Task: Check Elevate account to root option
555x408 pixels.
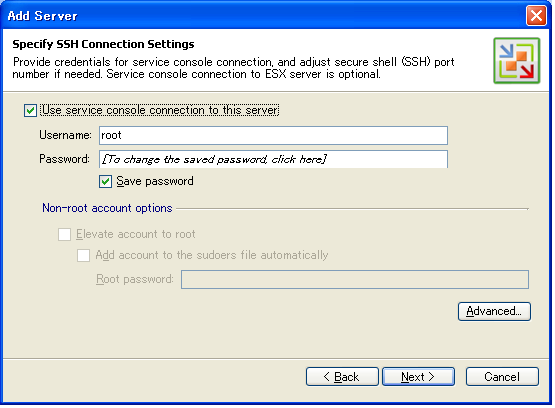Action: tap(64, 234)
